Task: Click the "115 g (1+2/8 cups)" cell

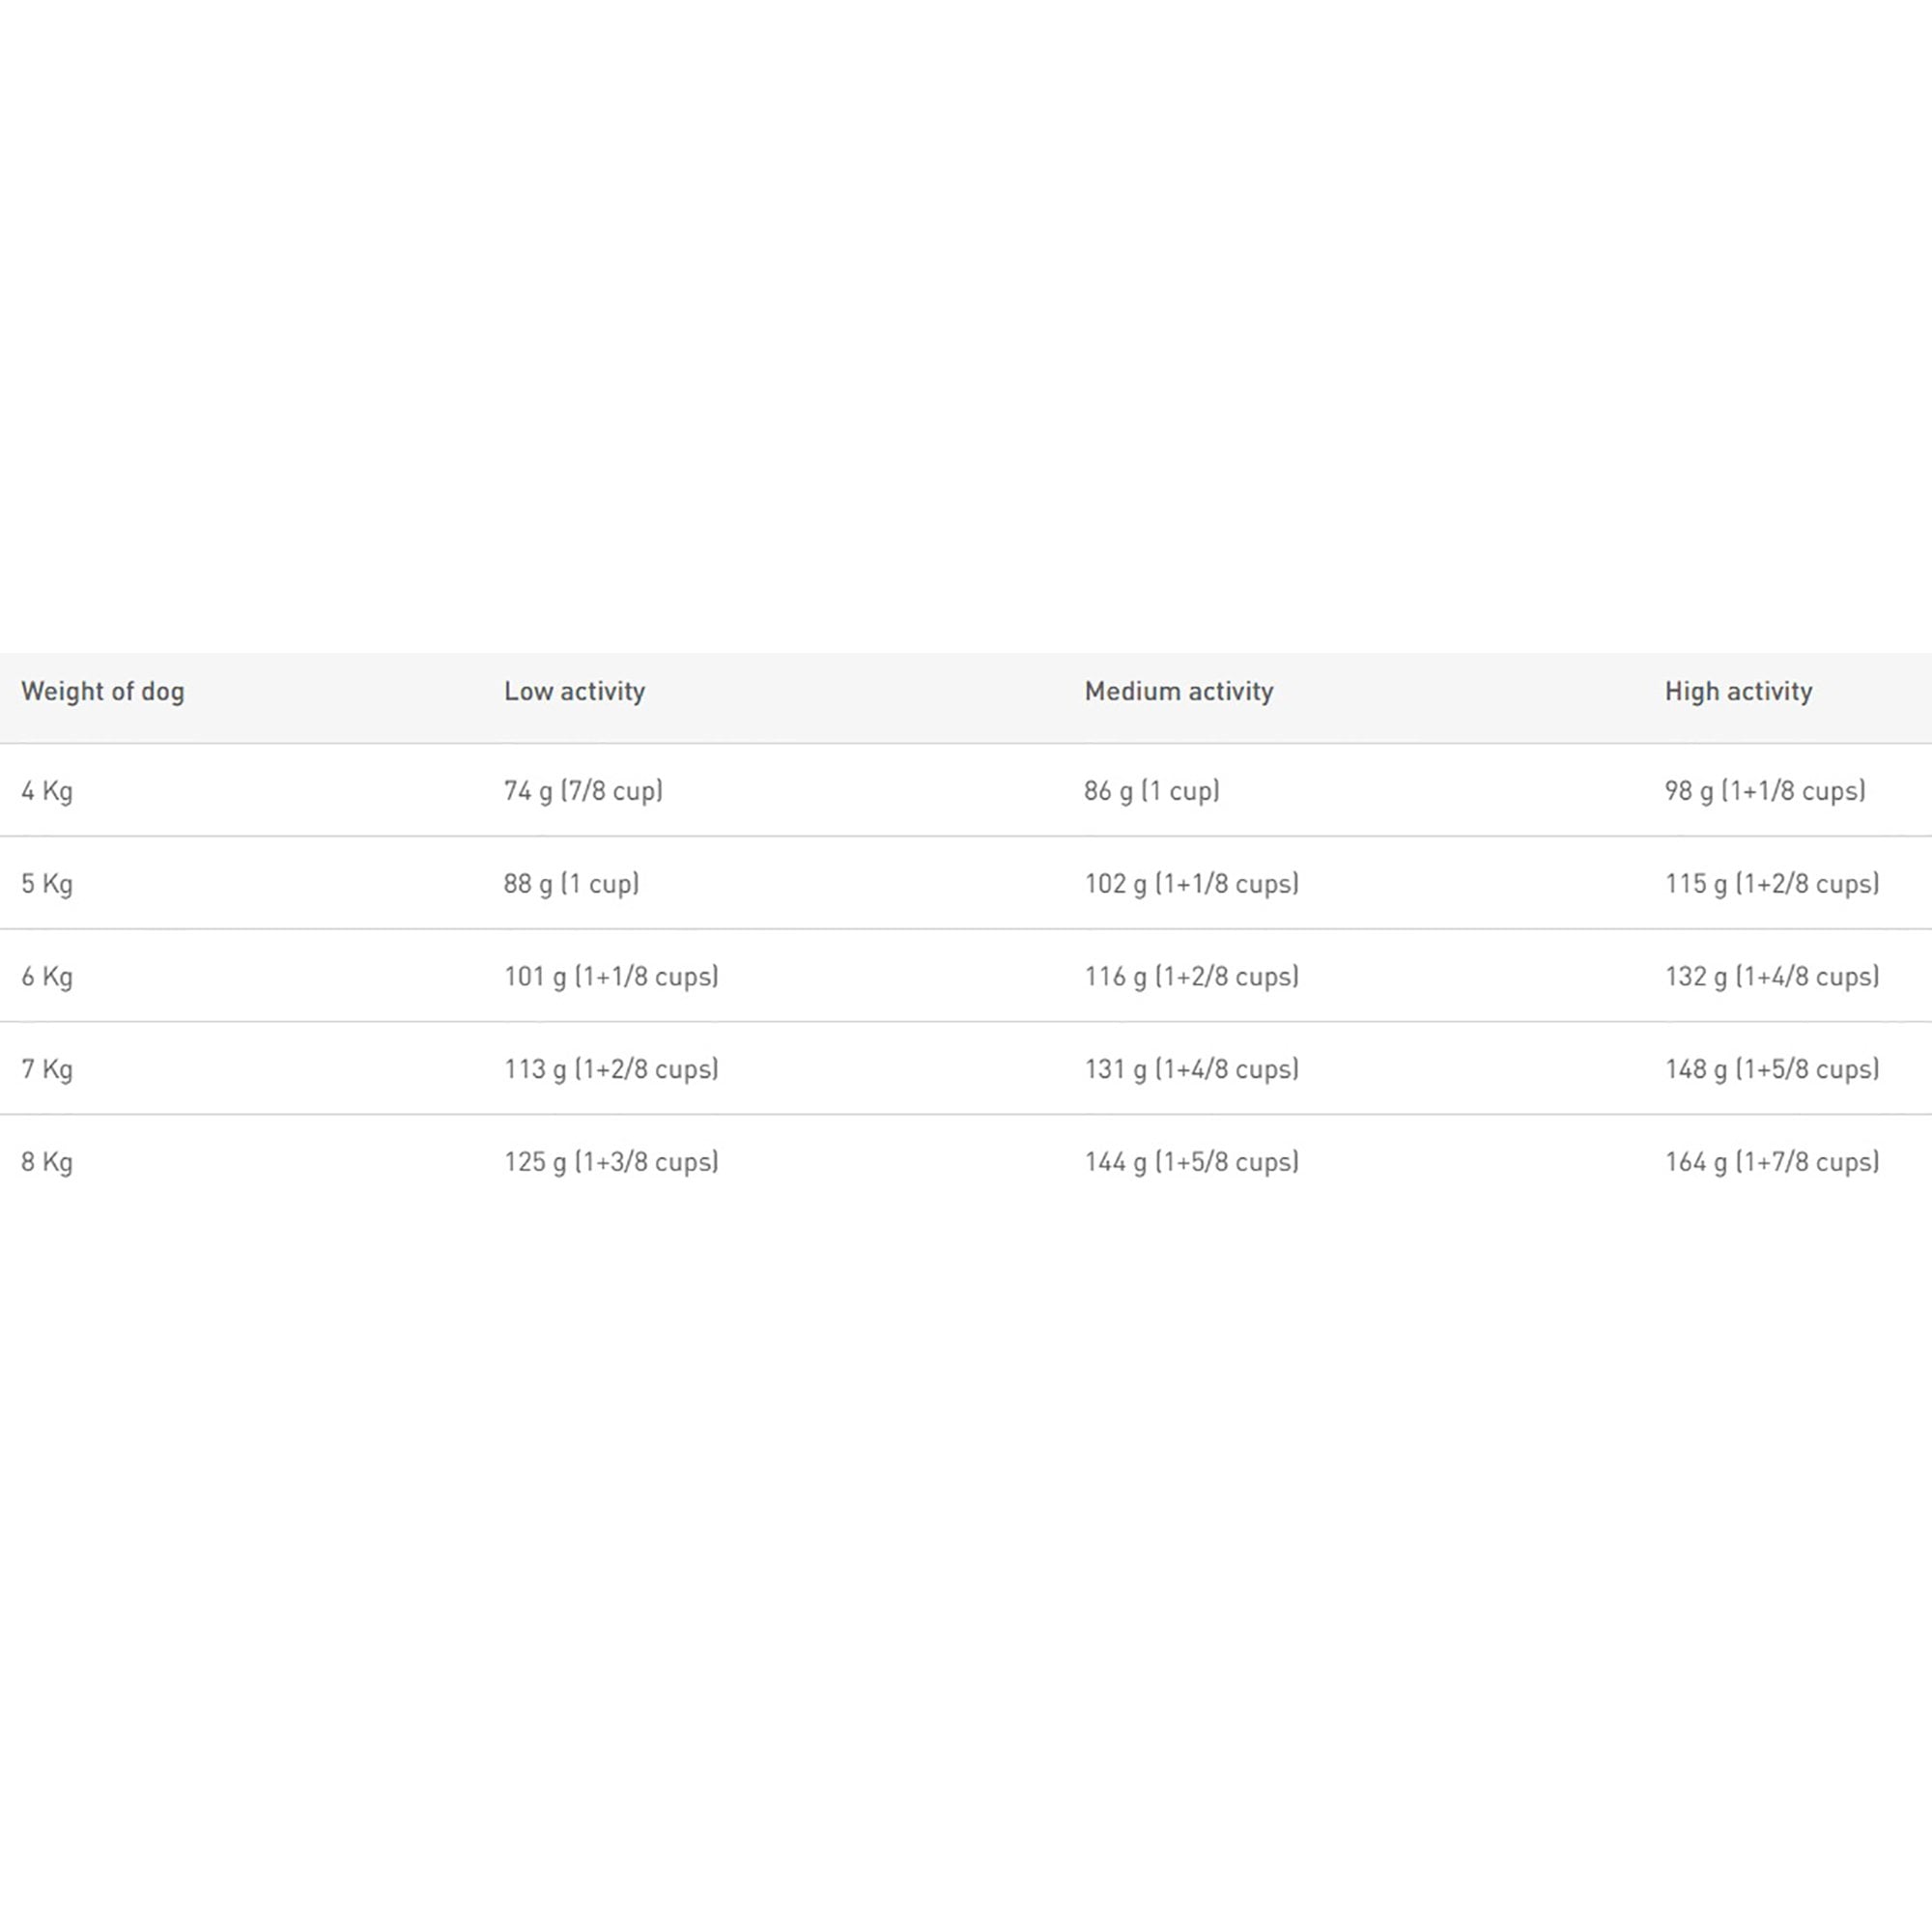Action: [x=1772, y=884]
